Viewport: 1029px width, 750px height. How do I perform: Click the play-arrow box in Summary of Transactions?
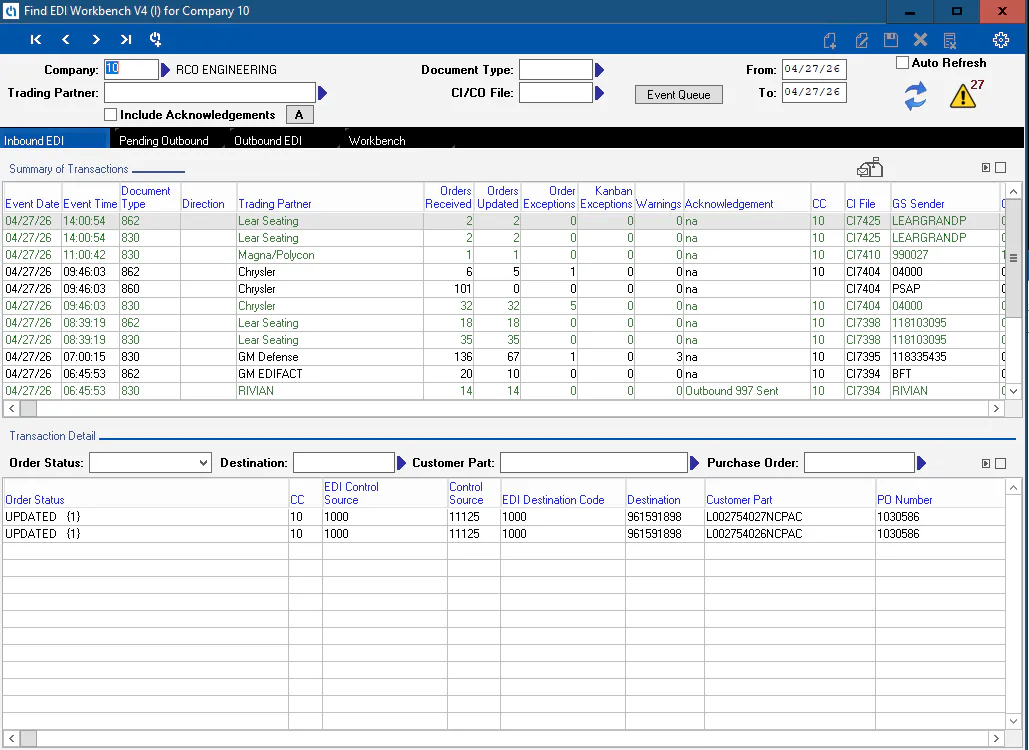coord(986,168)
